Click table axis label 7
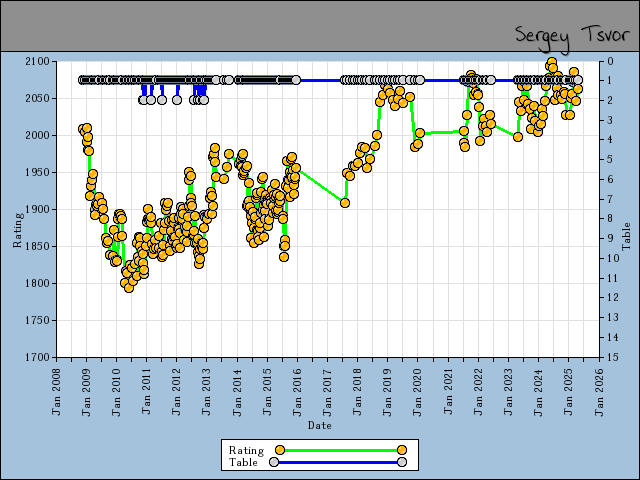The image size is (640, 480). (610, 199)
